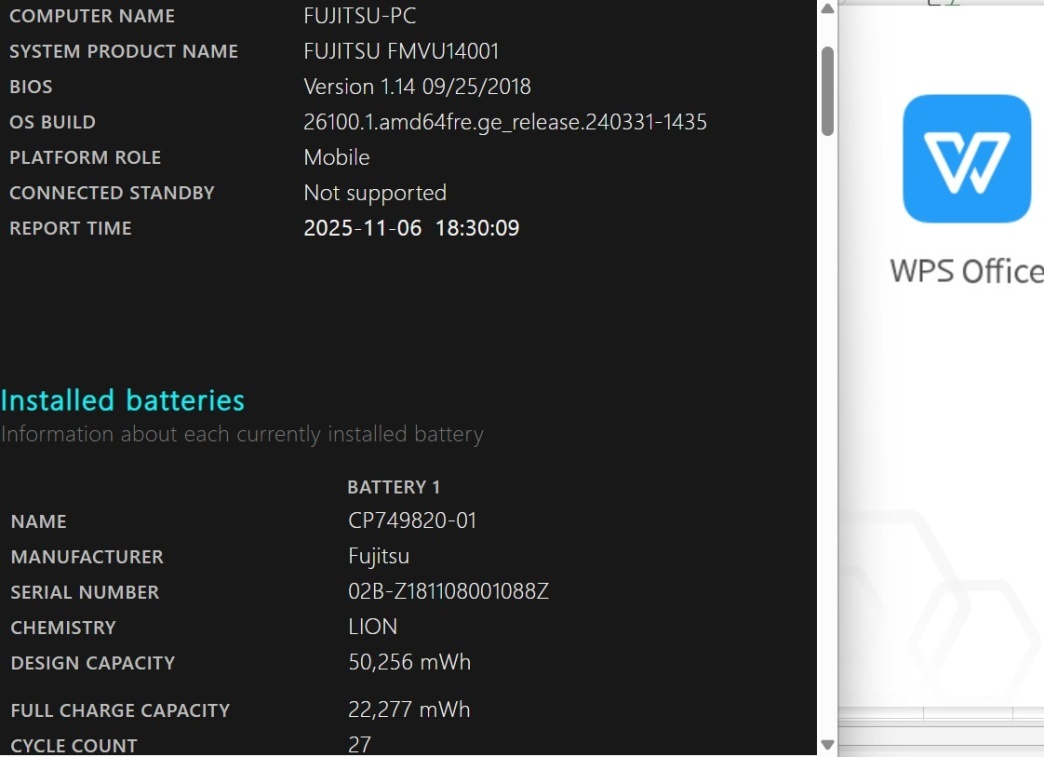Click the BIOS label
The height and width of the screenshot is (757, 1044).
click(31, 87)
